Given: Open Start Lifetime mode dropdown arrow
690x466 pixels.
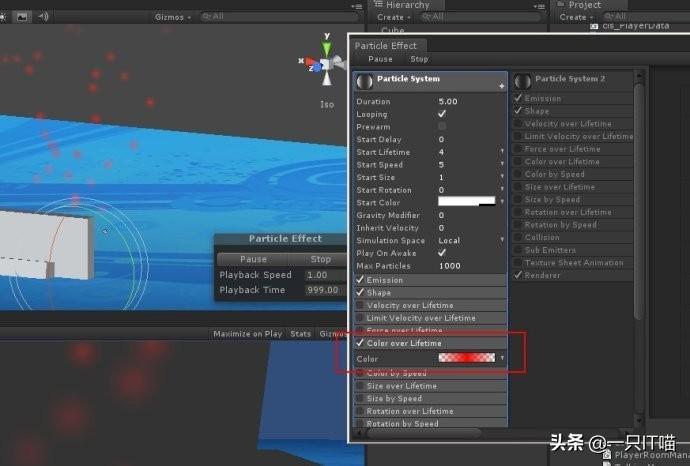Looking at the screenshot, I should tap(501, 152).
